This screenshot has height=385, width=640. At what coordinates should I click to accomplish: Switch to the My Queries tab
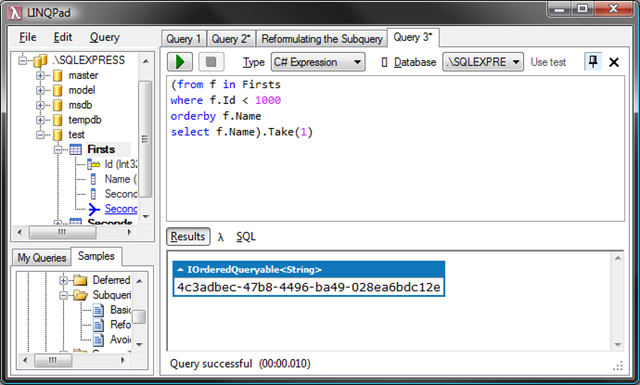(x=42, y=258)
